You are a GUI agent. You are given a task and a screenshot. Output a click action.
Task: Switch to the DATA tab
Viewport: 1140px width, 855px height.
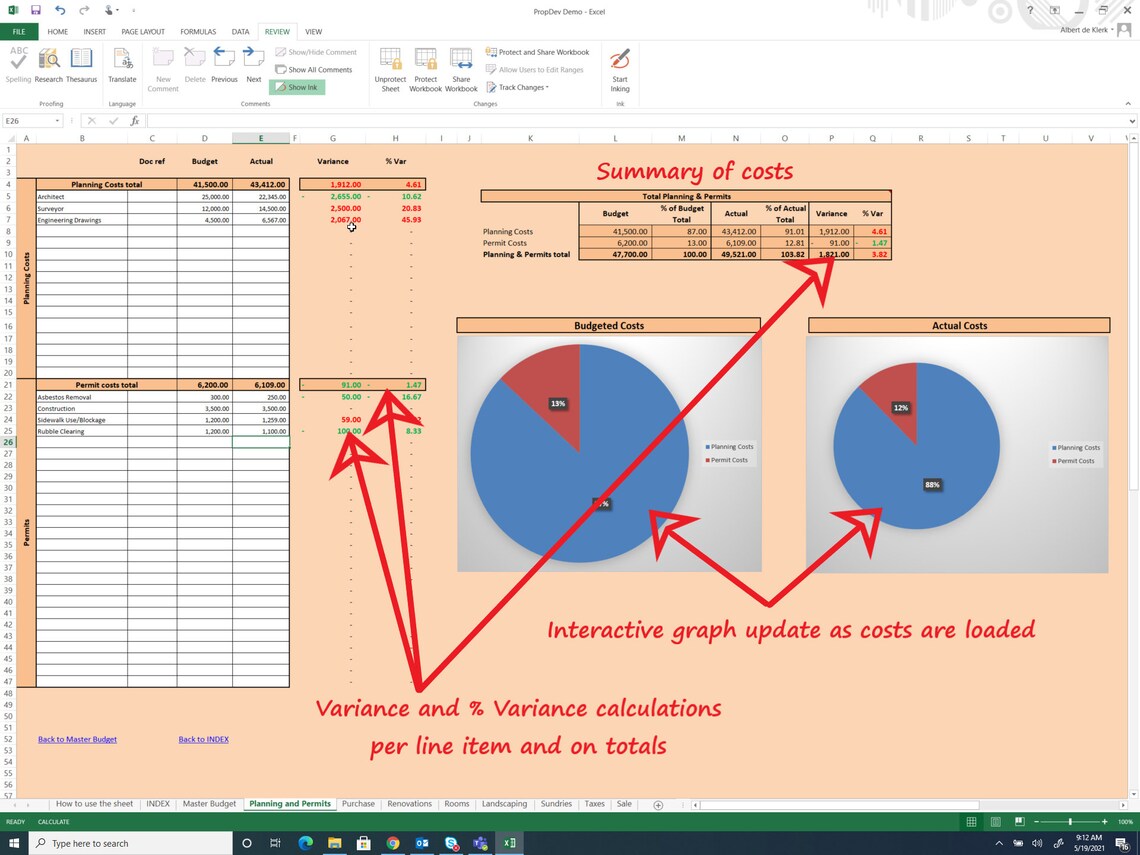click(x=240, y=32)
